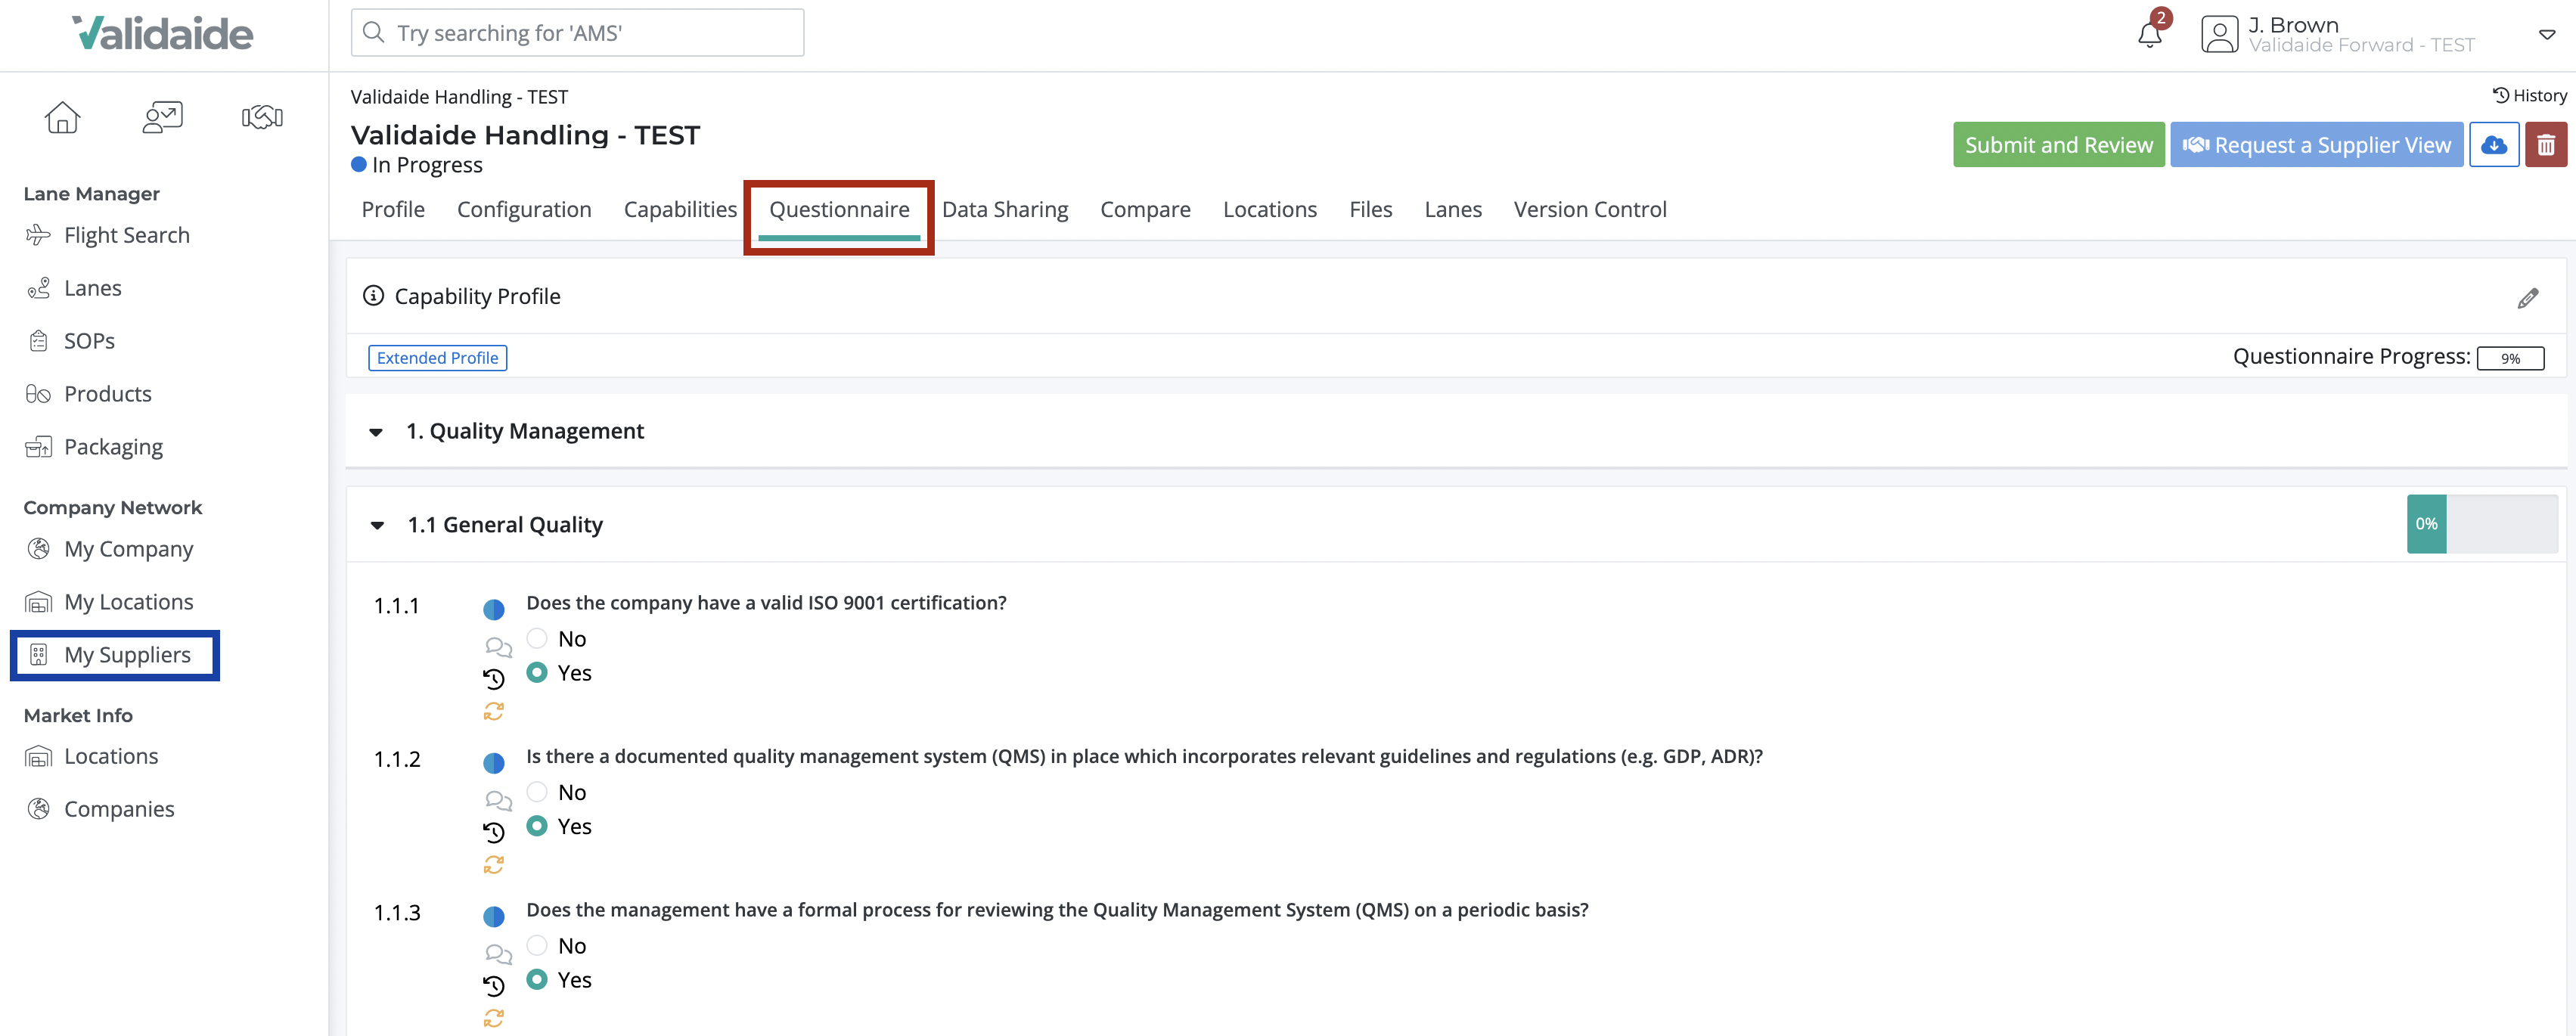2576x1036 pixels.
Task: Collapse the 1. Quality Management section
Action: point(376,432)
